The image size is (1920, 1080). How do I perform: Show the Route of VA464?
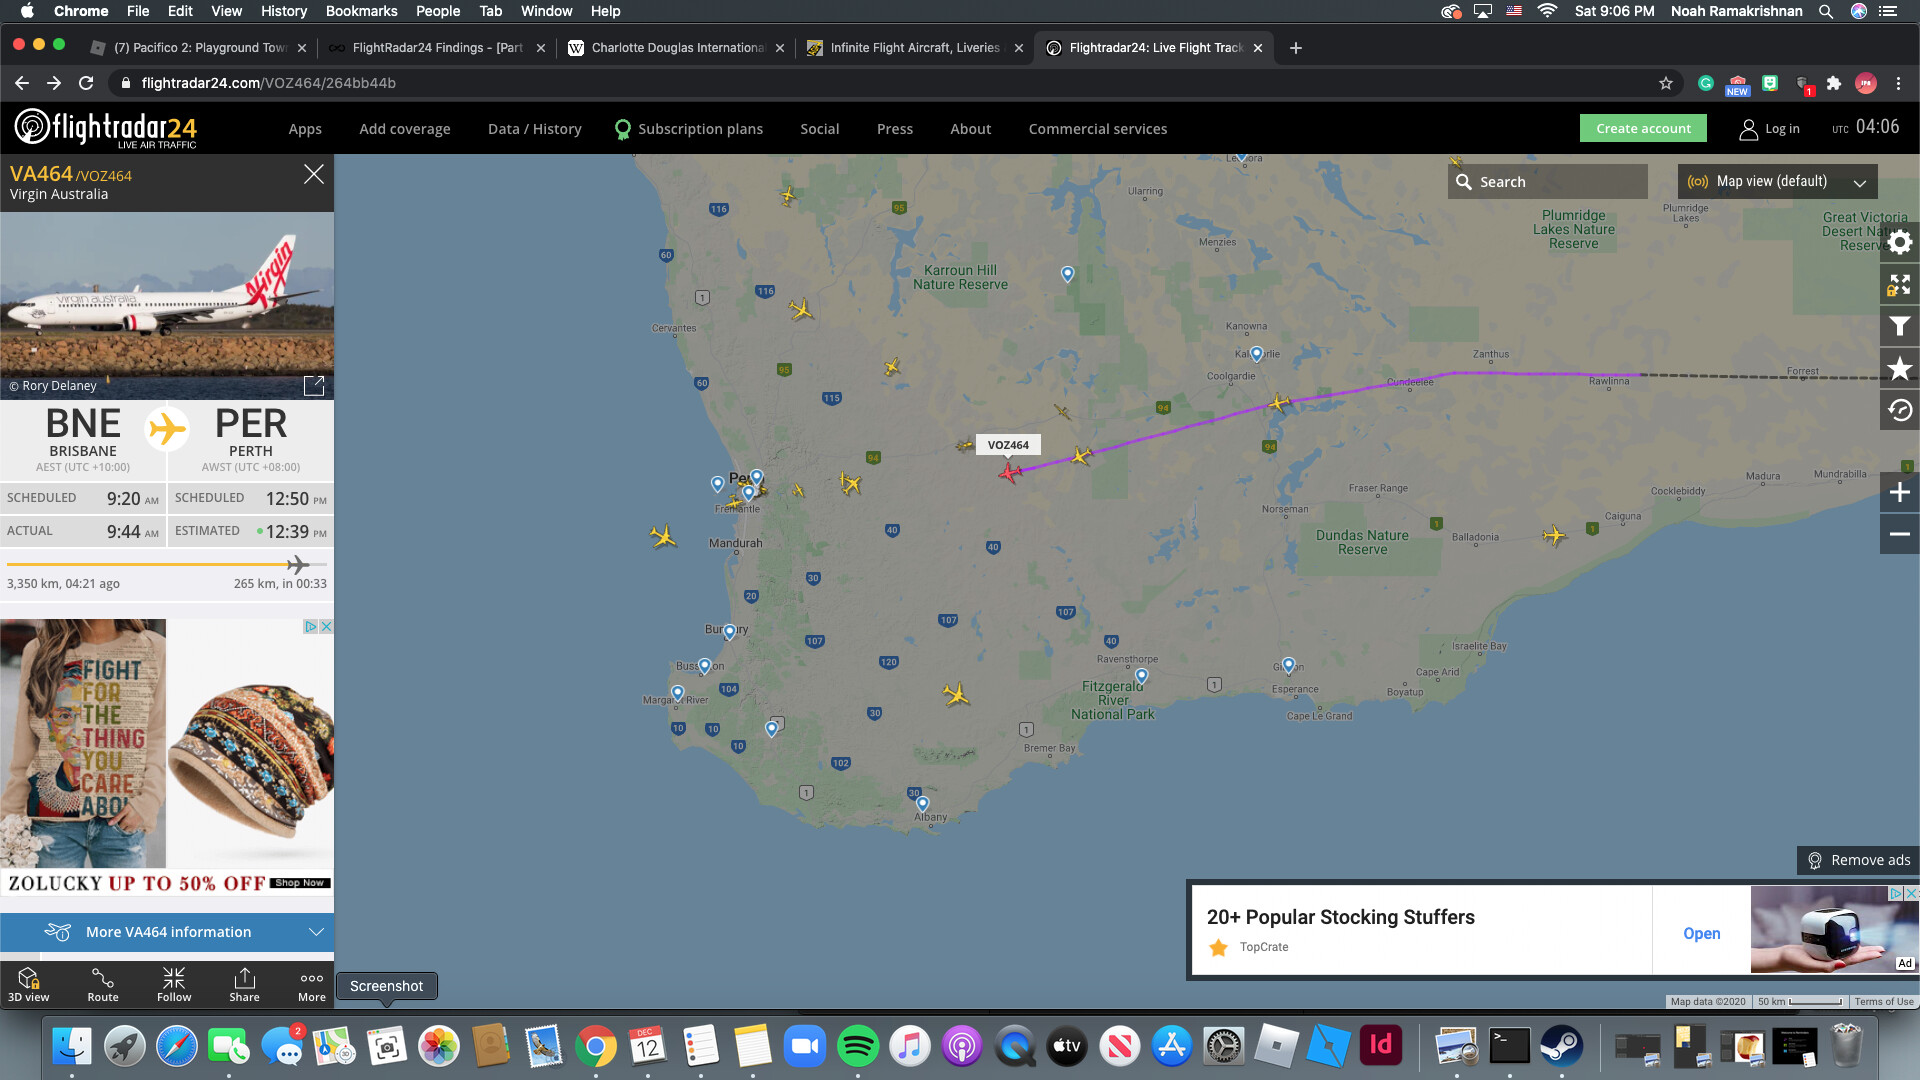[x=102, y=984]
